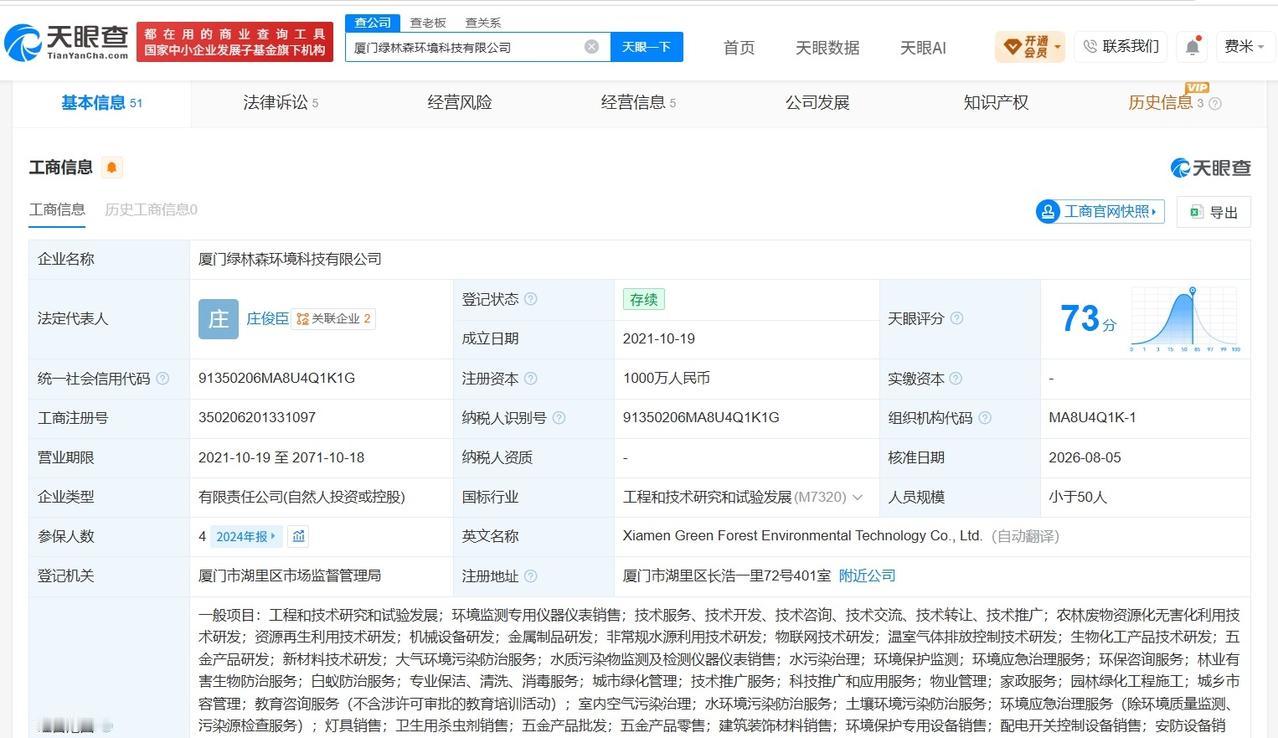Screen dimensions: 1278x738
Task: Click help icon next to 注册资本
Action: click(x=531, y=379)
